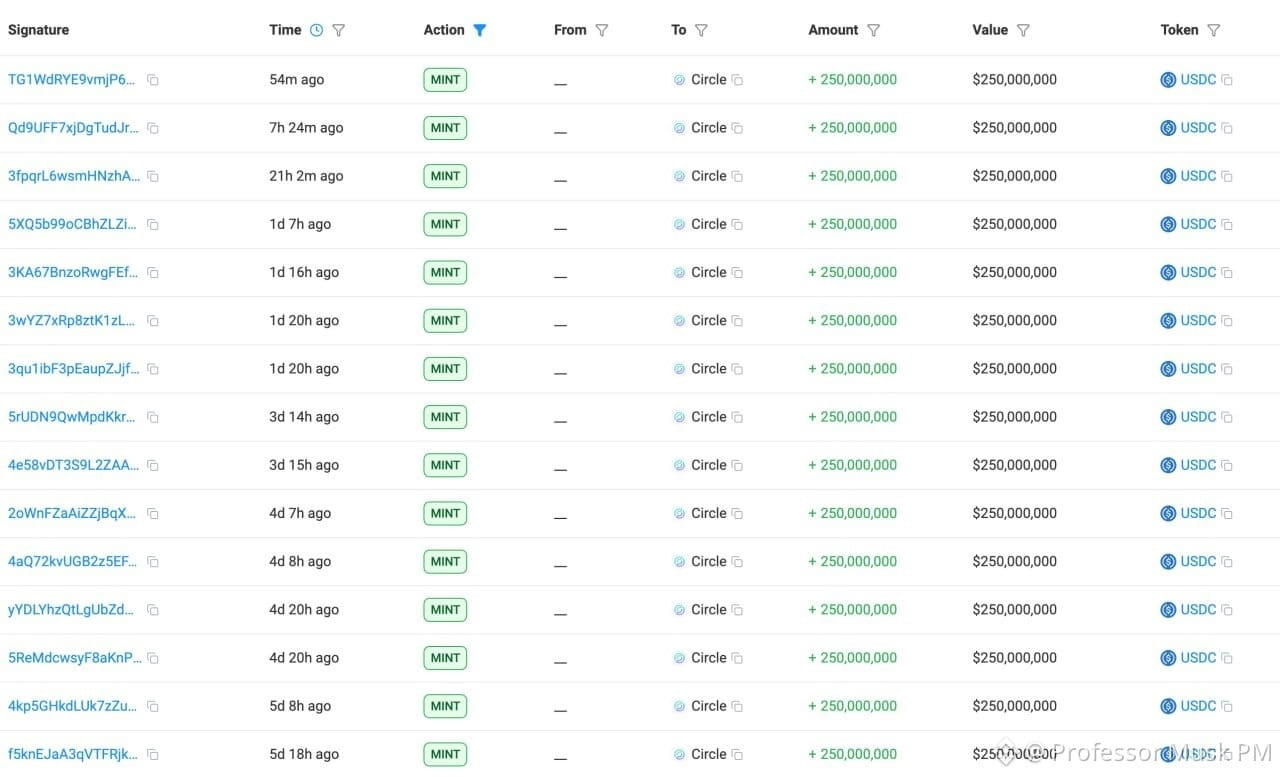1280x777 pixels.
Task: Copy signature 3KA67BnzoRwgFEf...
Action: 153,273
